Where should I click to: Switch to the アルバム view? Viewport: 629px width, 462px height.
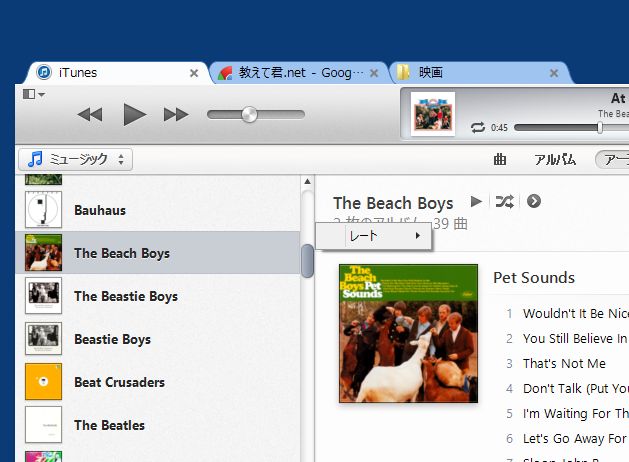[555, 160]
